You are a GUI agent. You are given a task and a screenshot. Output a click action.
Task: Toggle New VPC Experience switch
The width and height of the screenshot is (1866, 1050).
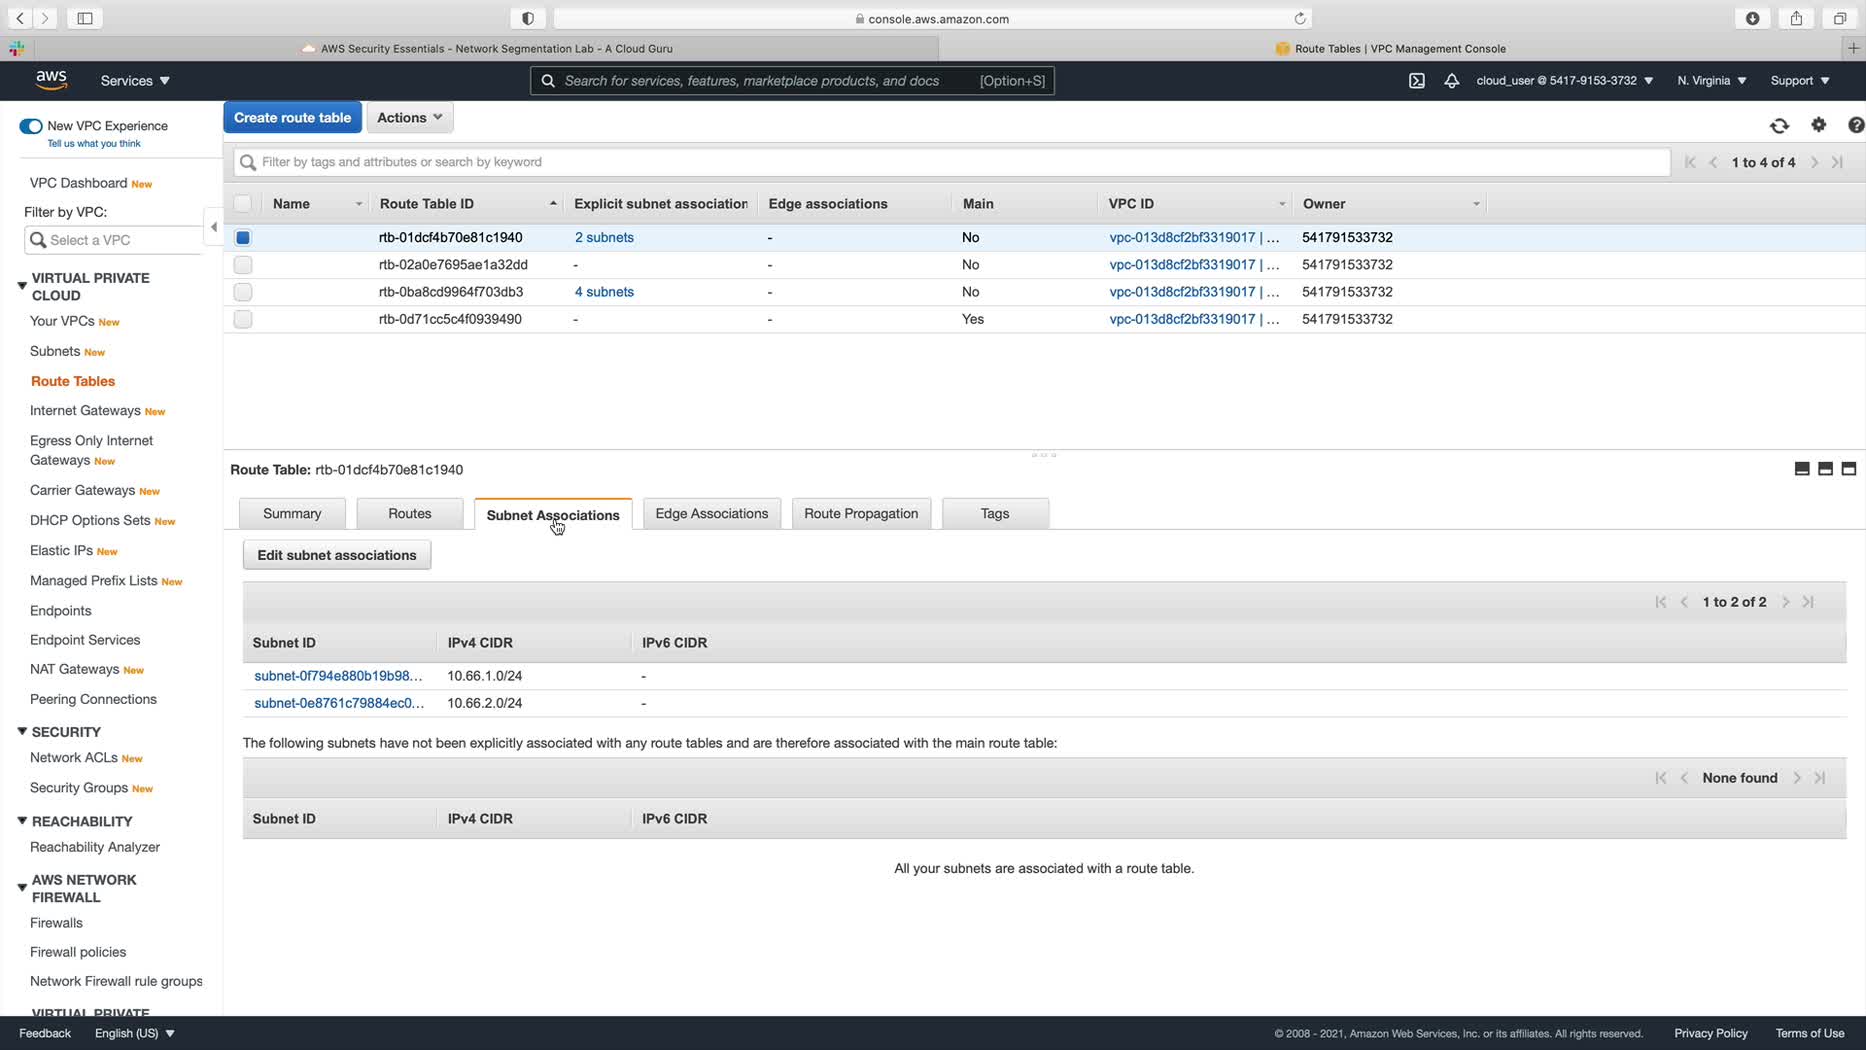(31, 126)
